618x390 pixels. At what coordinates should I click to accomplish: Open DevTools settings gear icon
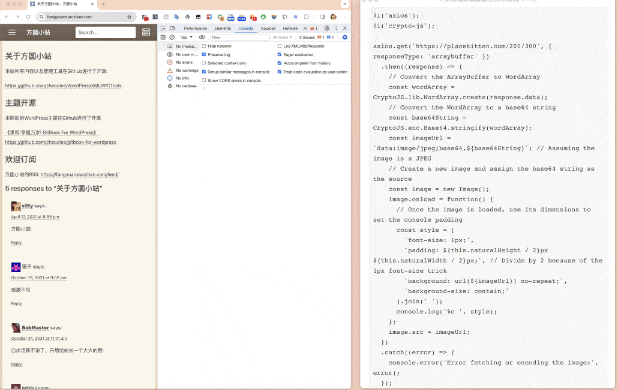(327, 28)
